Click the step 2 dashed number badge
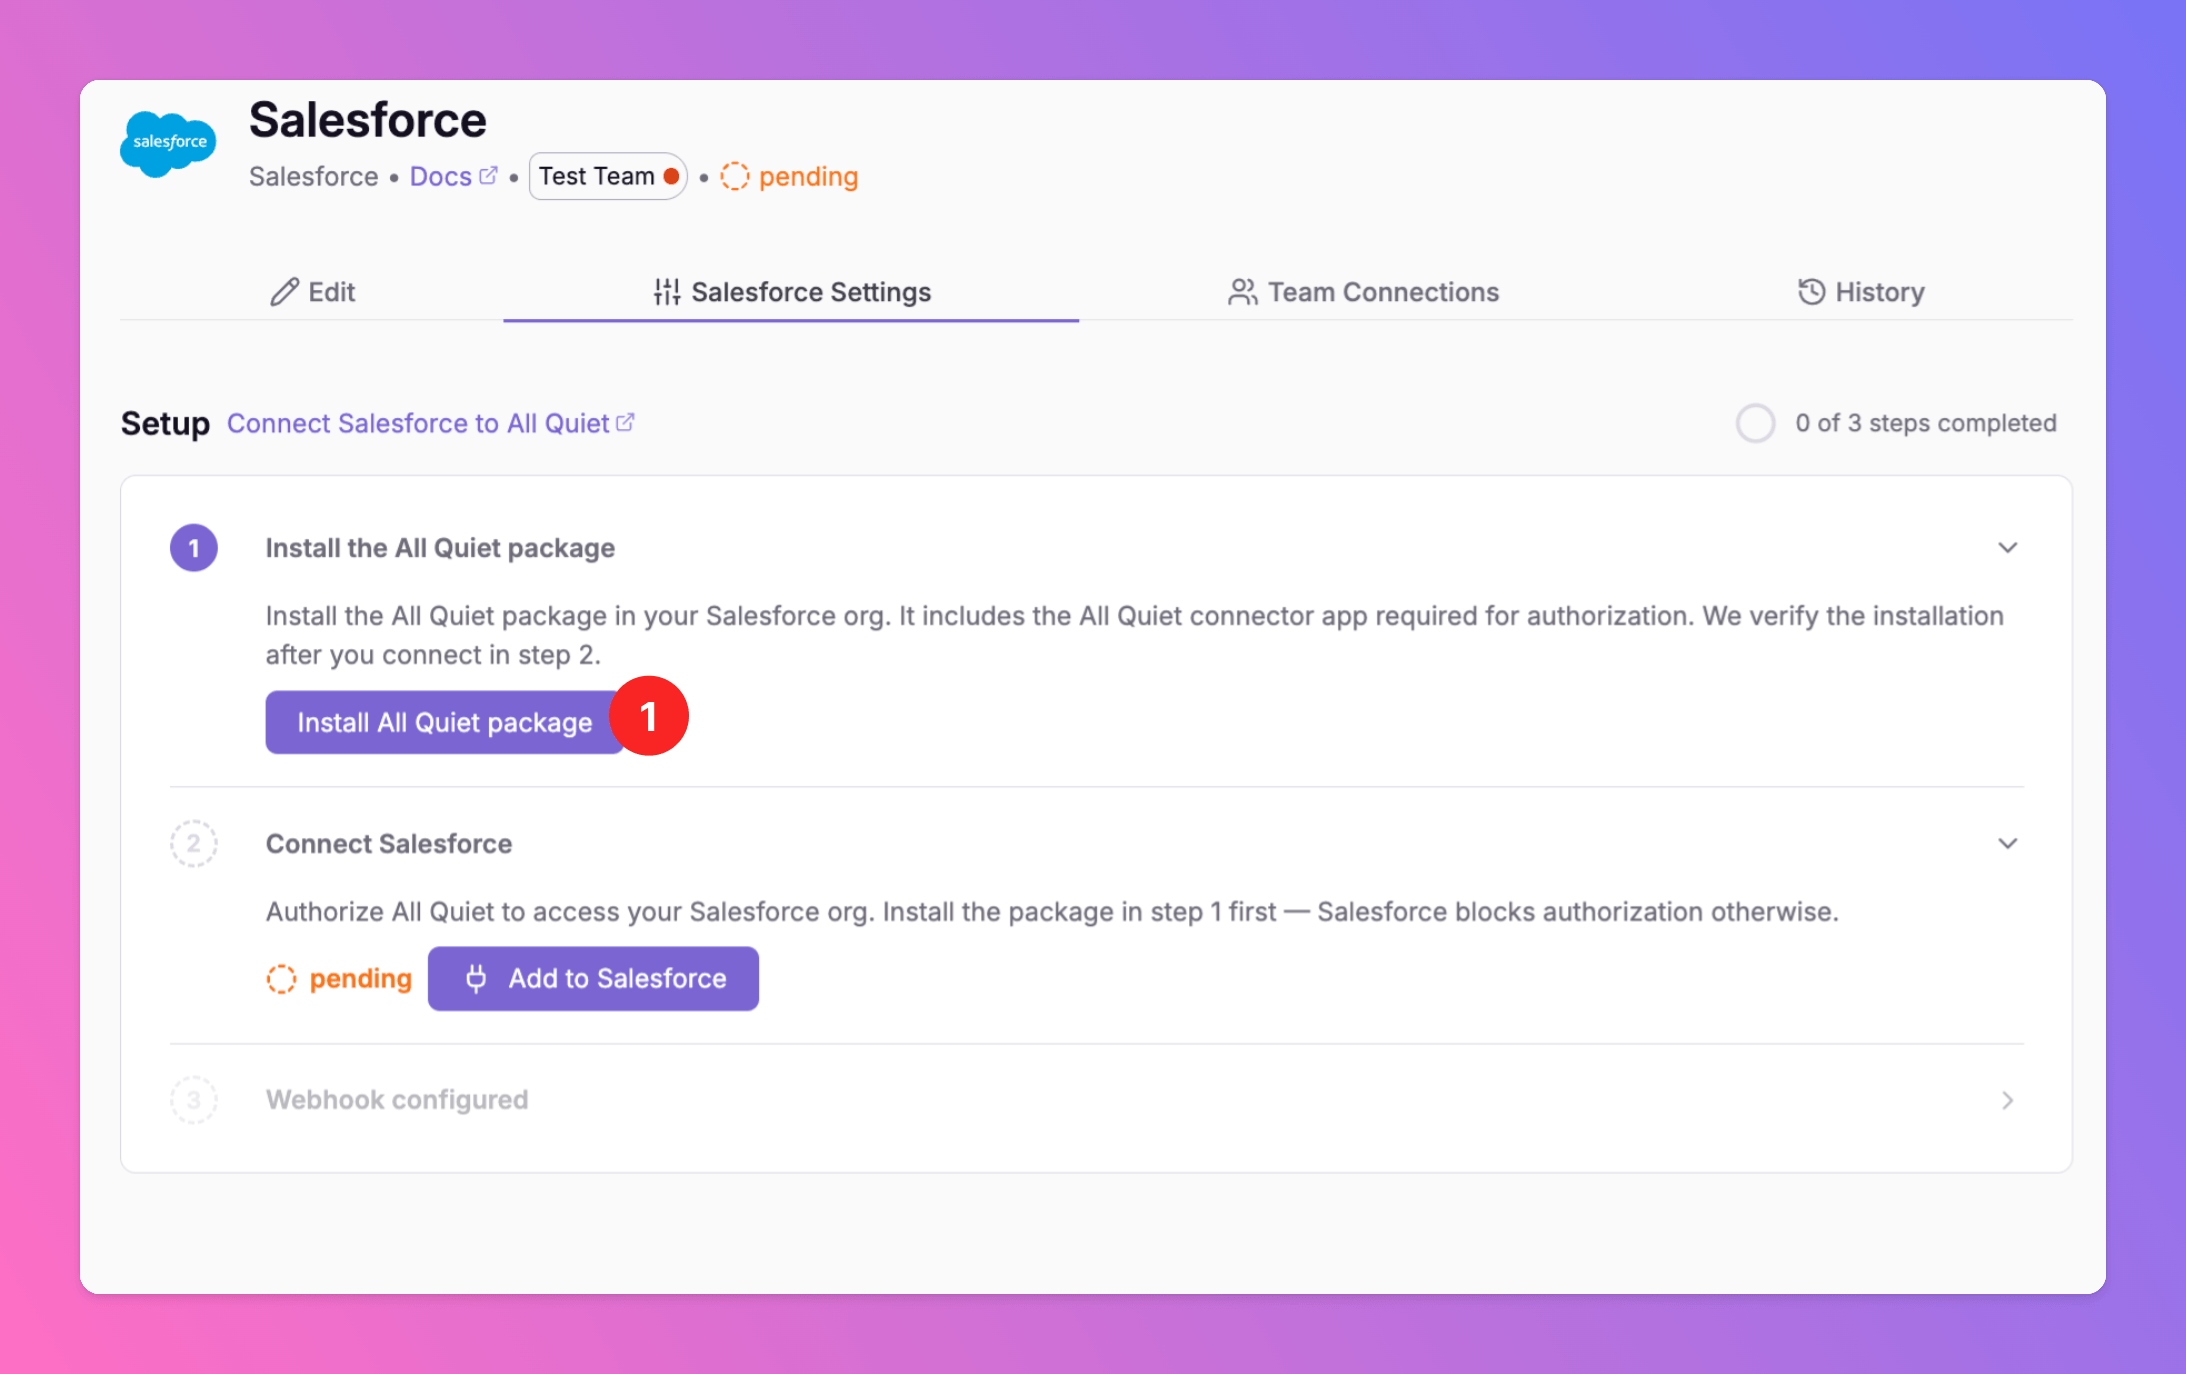 coord(194,843)
